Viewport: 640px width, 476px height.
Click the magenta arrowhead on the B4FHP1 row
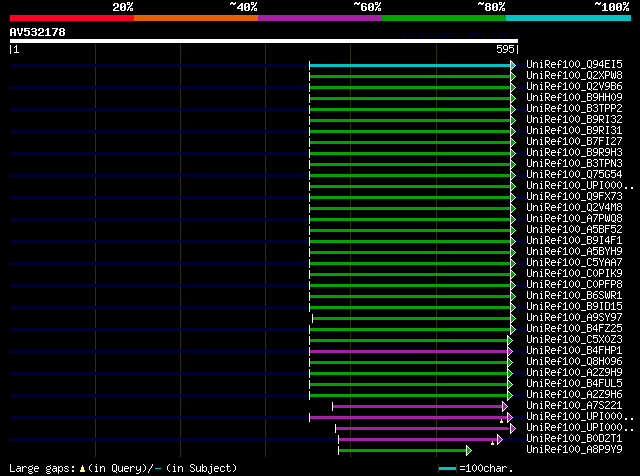[x=510, y=351]
